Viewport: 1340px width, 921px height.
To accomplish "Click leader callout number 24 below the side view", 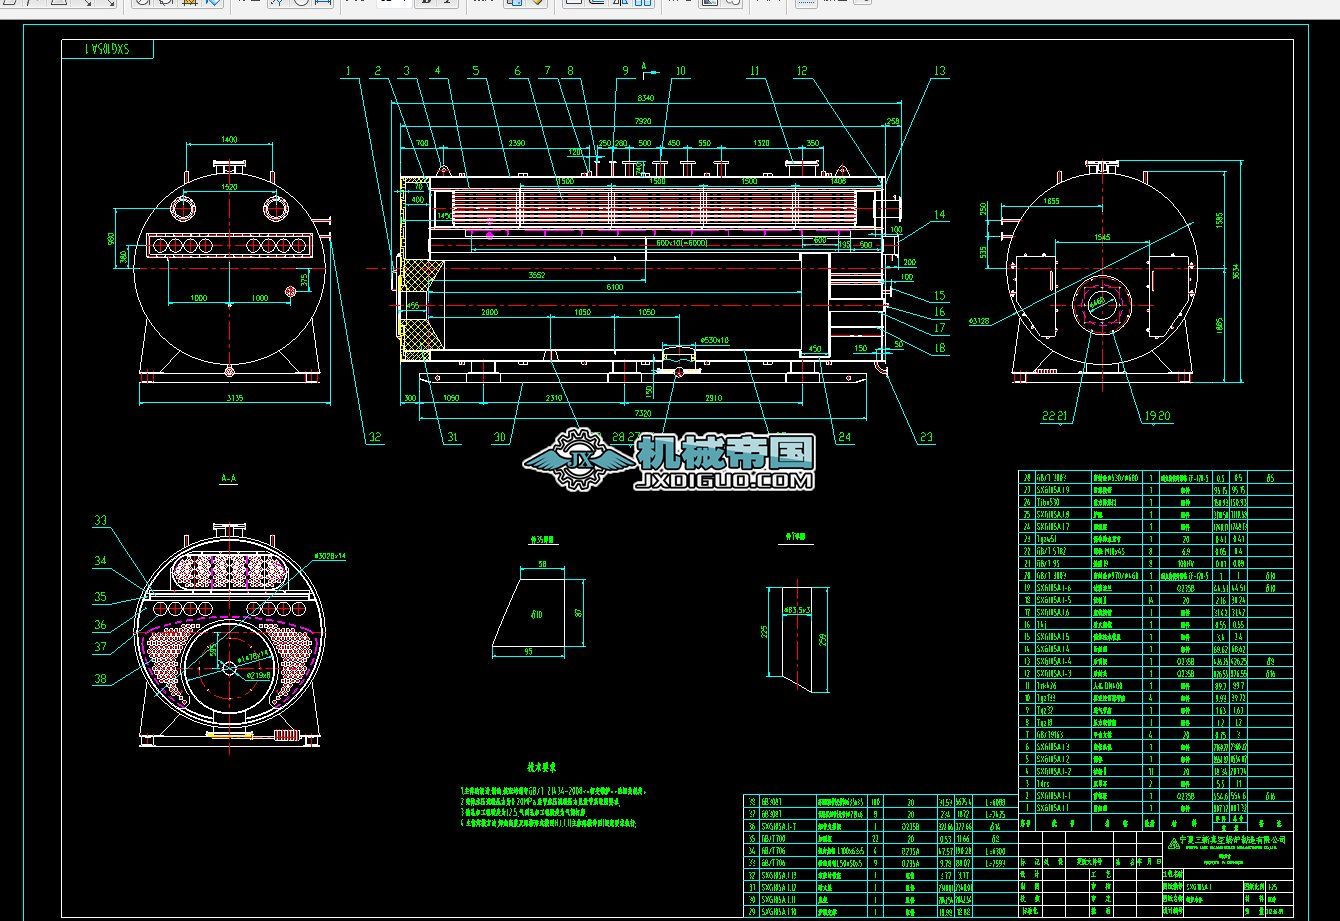I will tap(845, 436).
